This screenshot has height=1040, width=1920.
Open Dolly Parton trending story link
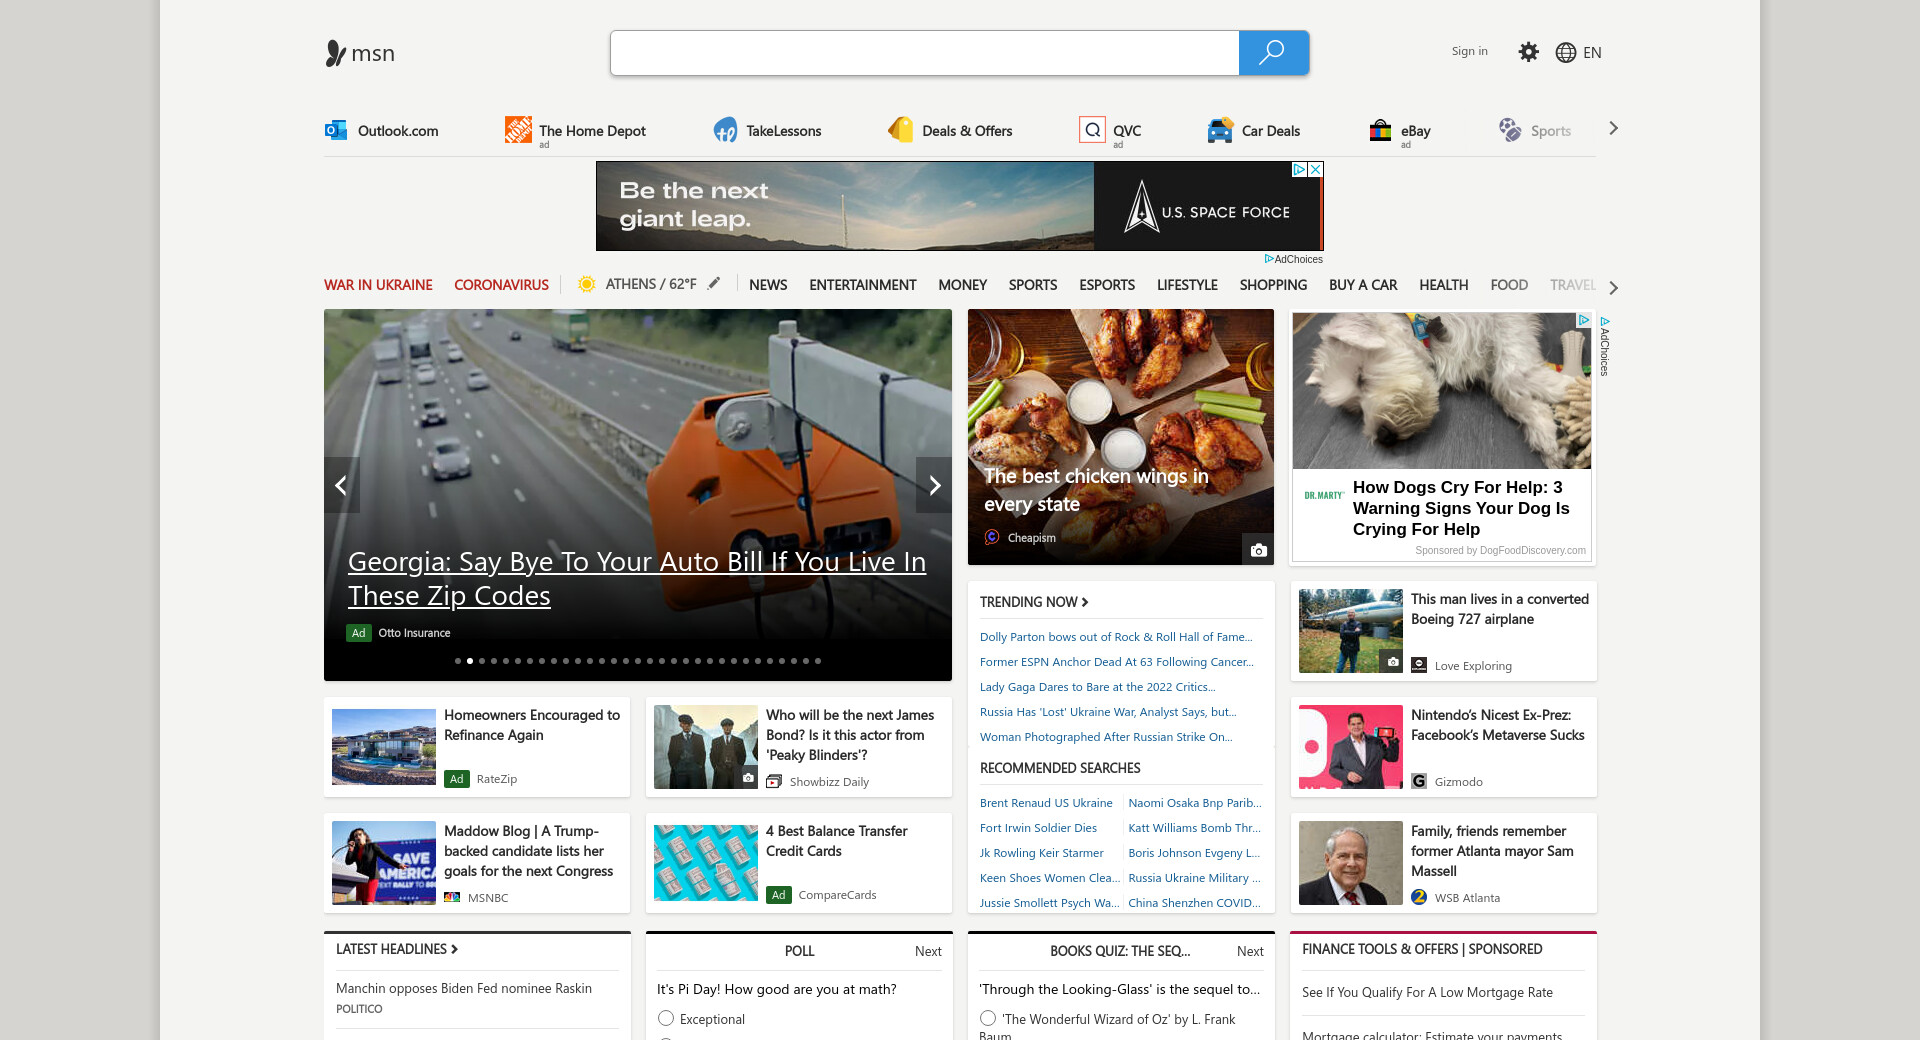click(1115, 637)
